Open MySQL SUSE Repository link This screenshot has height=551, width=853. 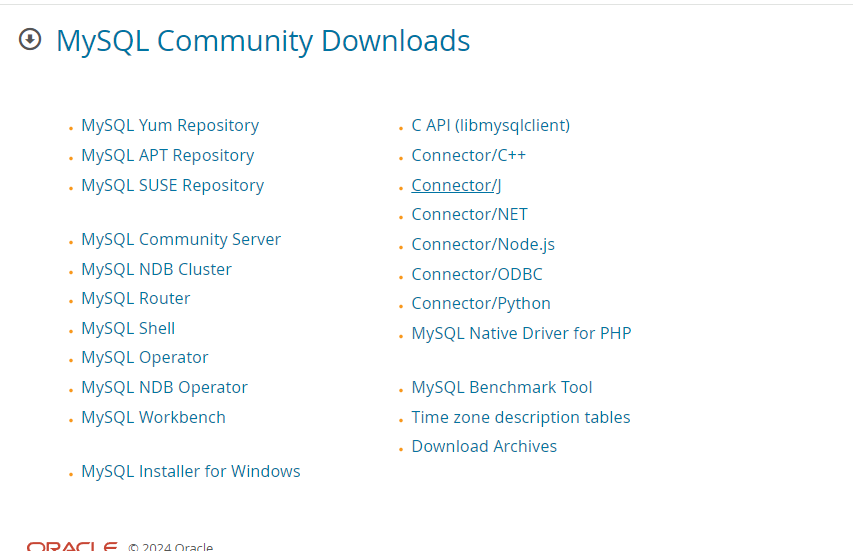click(172, 185)
